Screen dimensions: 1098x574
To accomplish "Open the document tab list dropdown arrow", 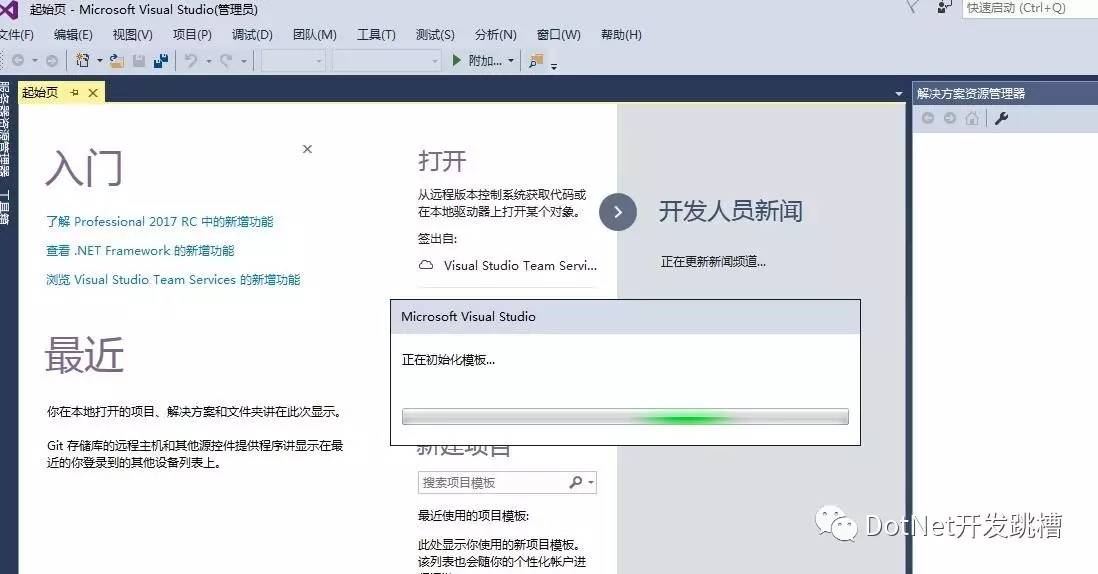I will pyautogui.click(x=898, y=94).
